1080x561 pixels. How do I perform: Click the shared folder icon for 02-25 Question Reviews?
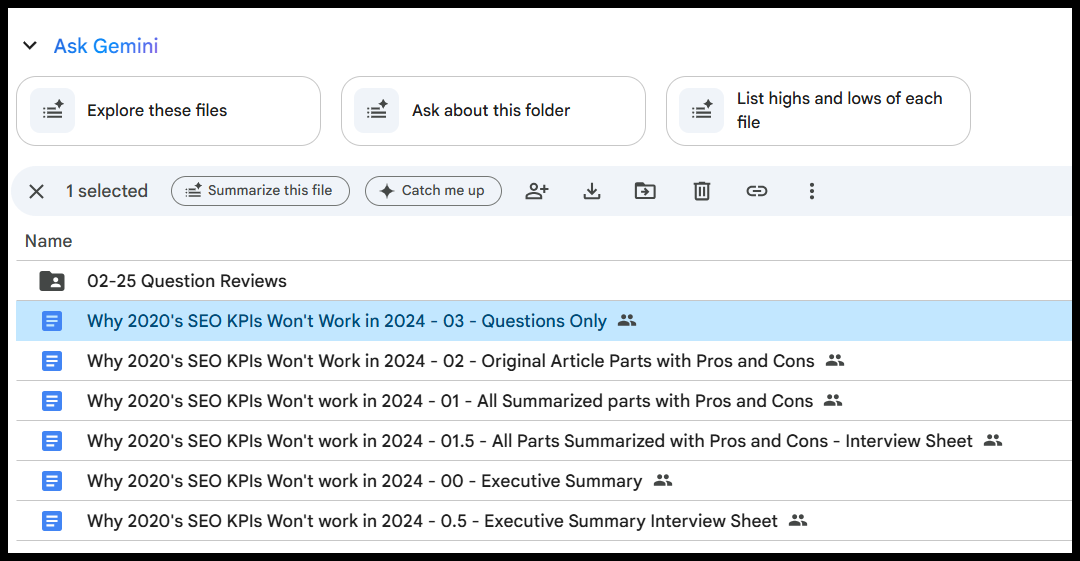coord(52,281)
